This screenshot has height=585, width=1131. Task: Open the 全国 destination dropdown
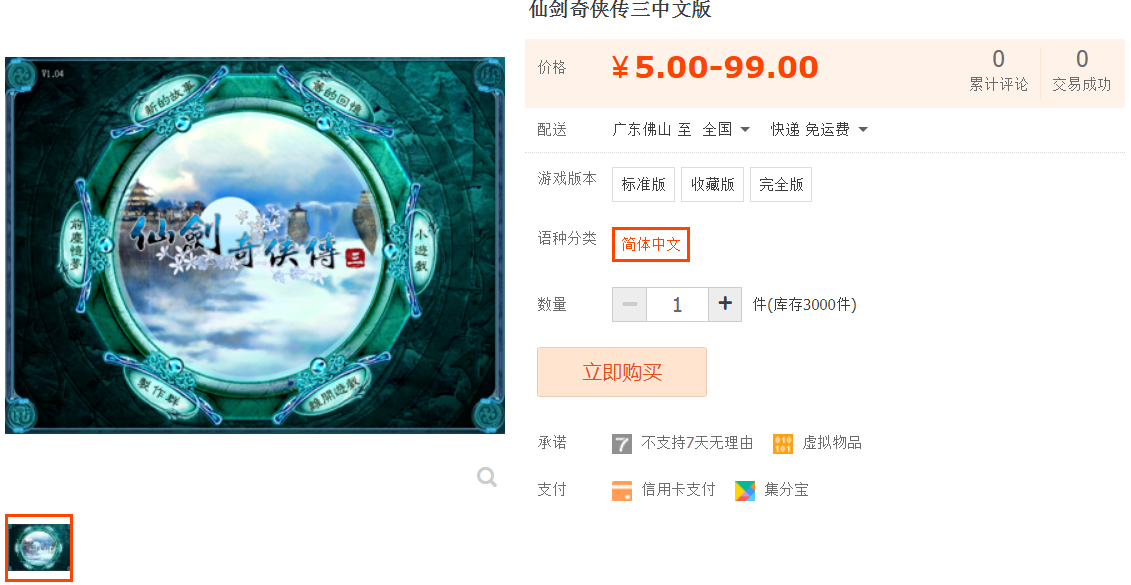coord(726,130)
